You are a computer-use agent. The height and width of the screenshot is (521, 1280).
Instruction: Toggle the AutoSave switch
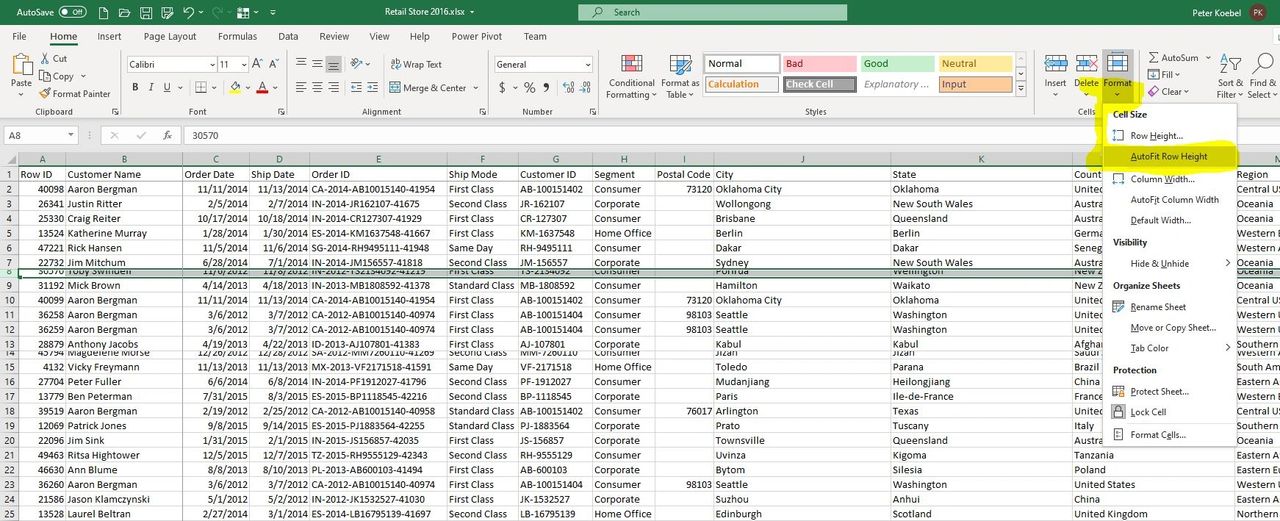click(x=72, y=12)
